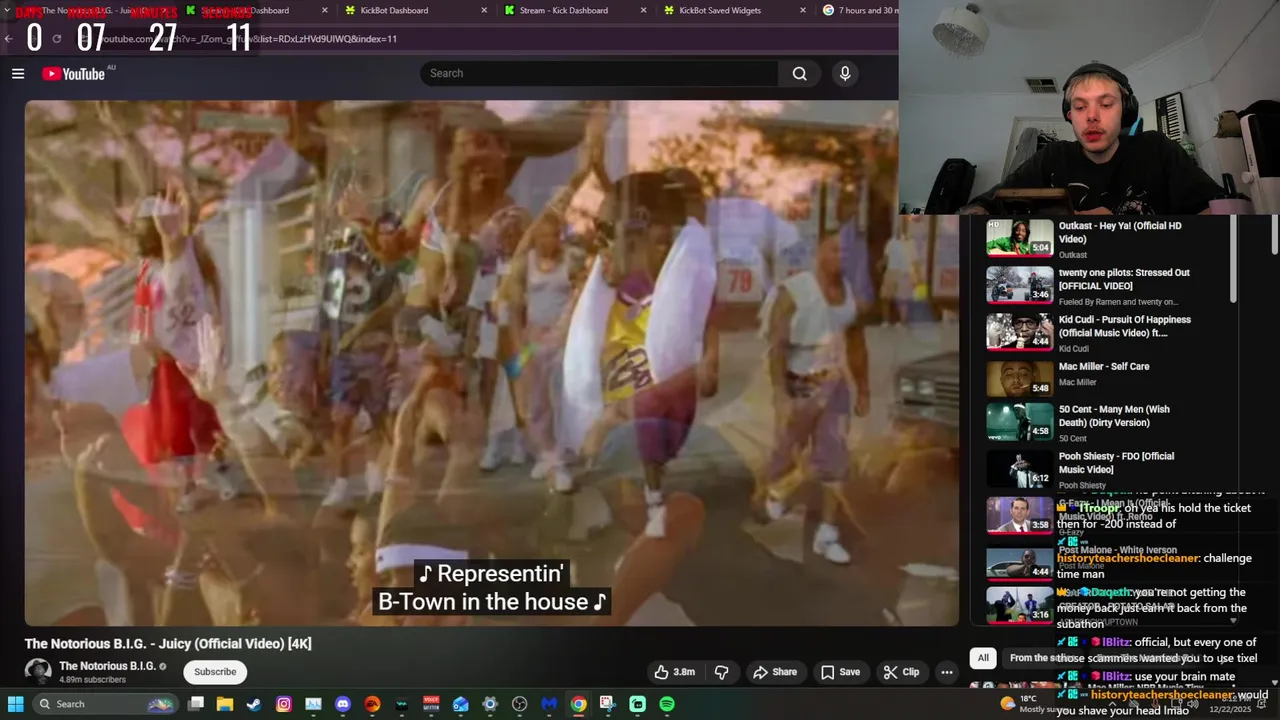Share the Juicy video
1280x720 pixels.
click(x=775, y=672)
